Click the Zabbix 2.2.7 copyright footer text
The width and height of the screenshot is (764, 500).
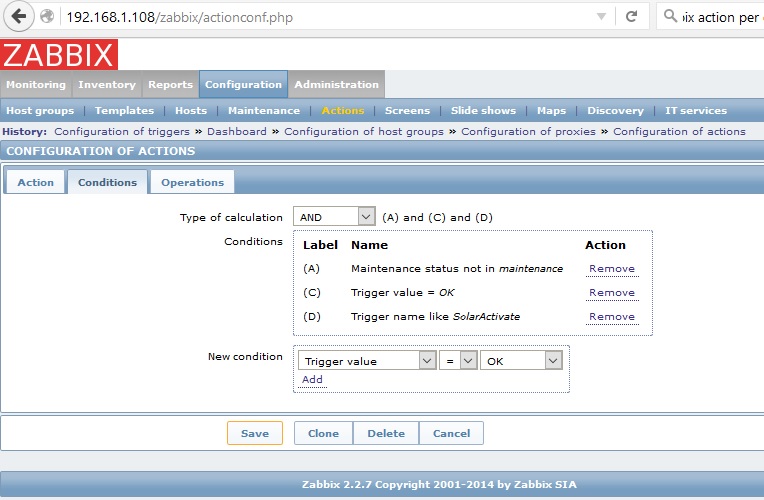[x=439, y=484]
